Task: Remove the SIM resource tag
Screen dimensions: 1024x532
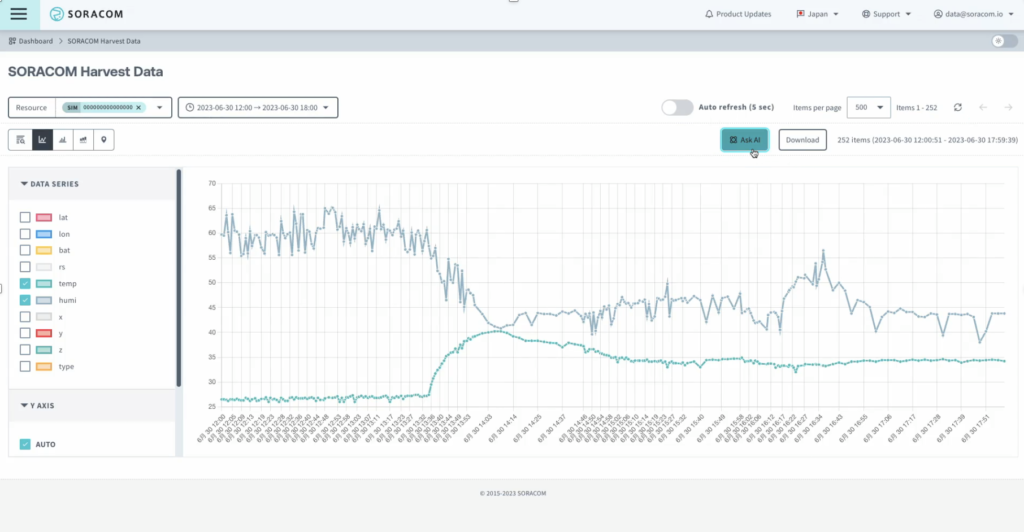Action: 138,108
